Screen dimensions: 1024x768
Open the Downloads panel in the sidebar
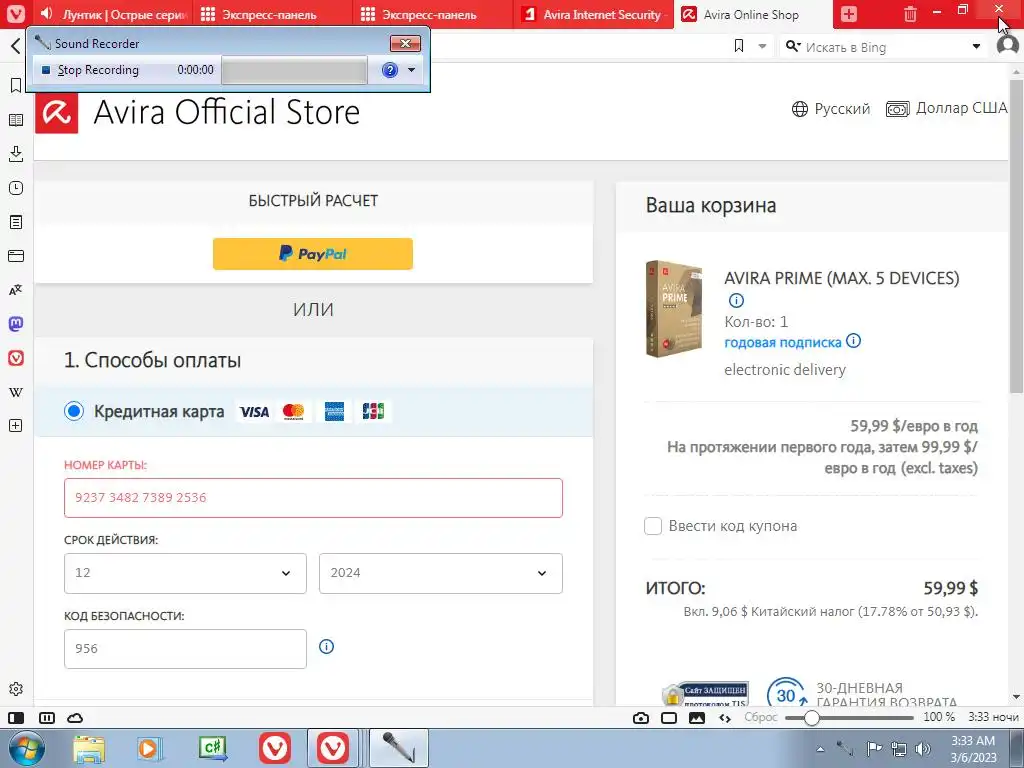tap(16, 154)
